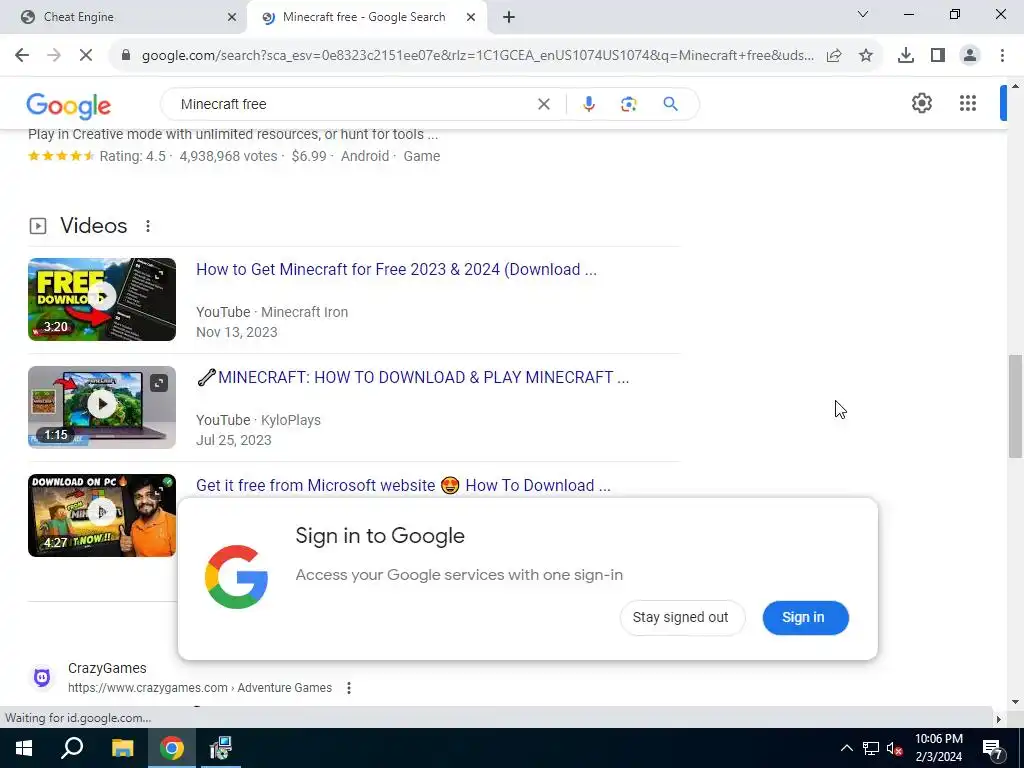Clear the search box with X icon
Image resolution: width=1024 pixels, height=768 pixels.
pos(543,104)
